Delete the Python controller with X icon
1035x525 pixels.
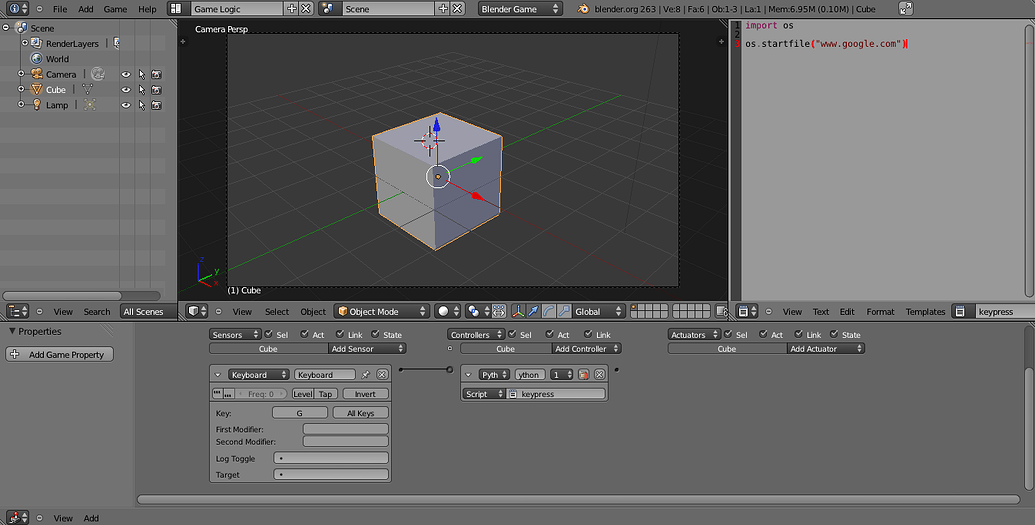coord(599,374)
